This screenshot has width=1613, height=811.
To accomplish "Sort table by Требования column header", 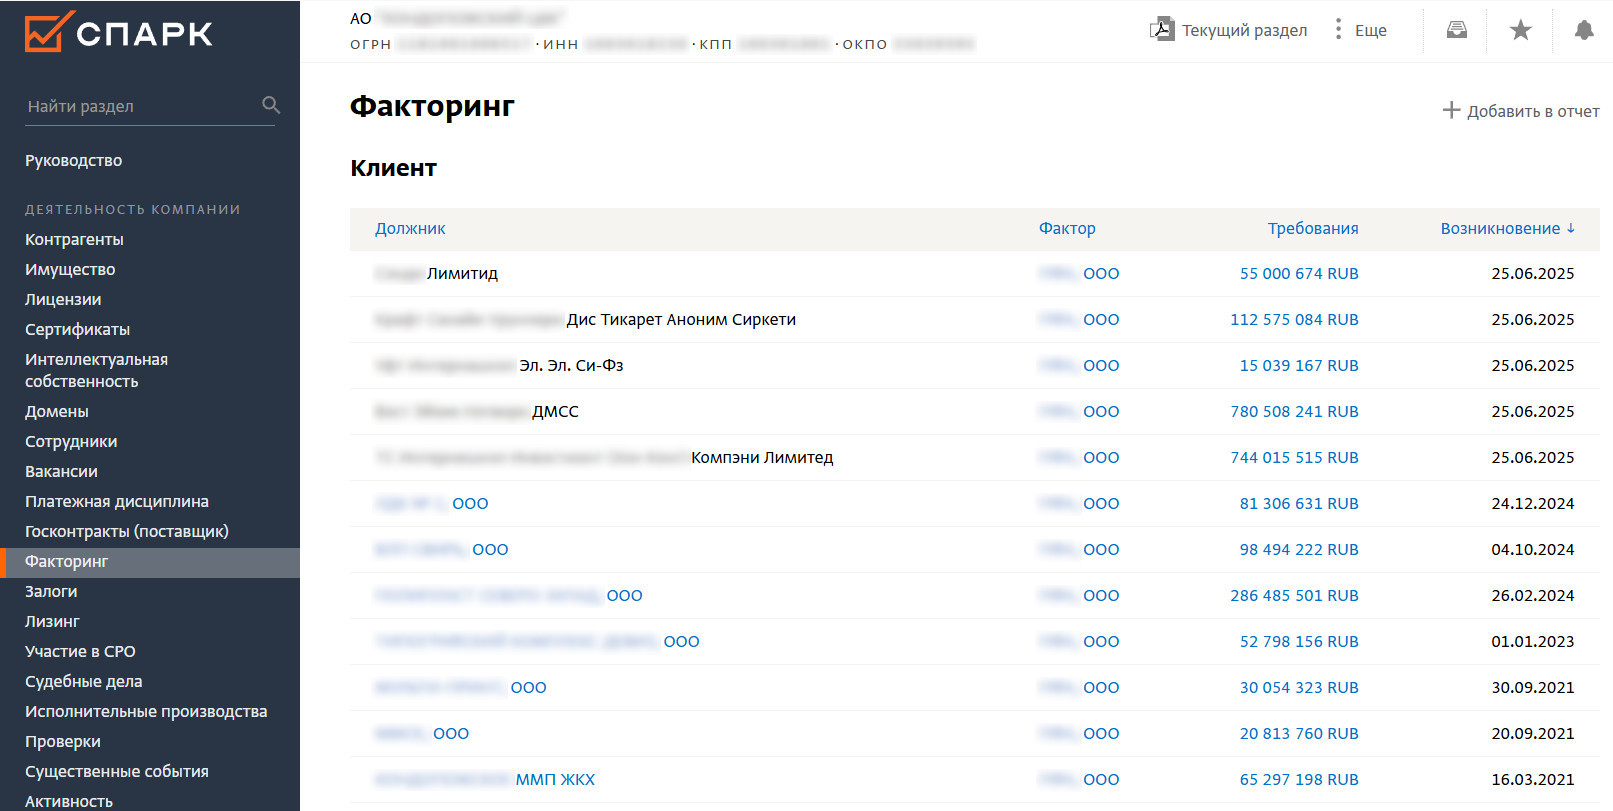I will pos(1312,229).
